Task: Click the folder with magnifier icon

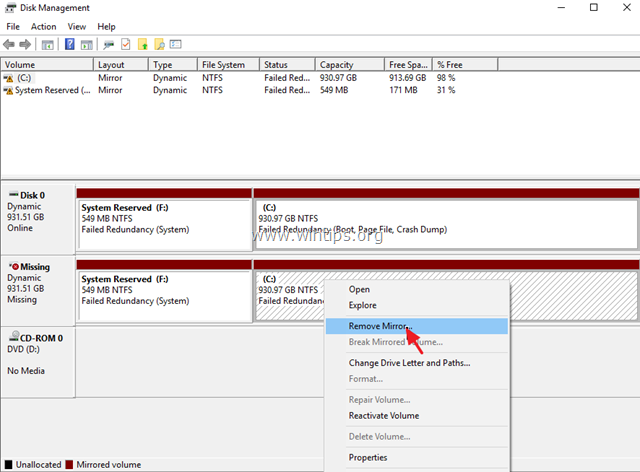Action: [x=158, y=44]
